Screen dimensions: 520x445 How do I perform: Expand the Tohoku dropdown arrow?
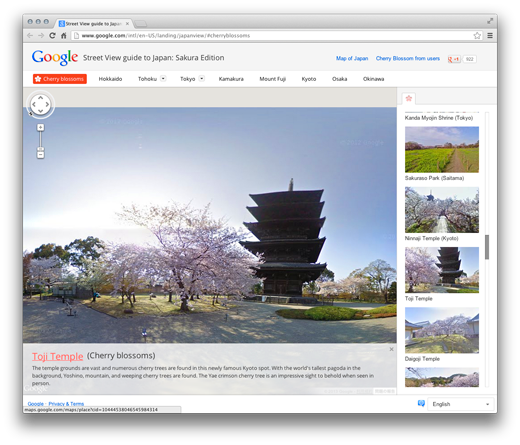click(x=163, y=79)
